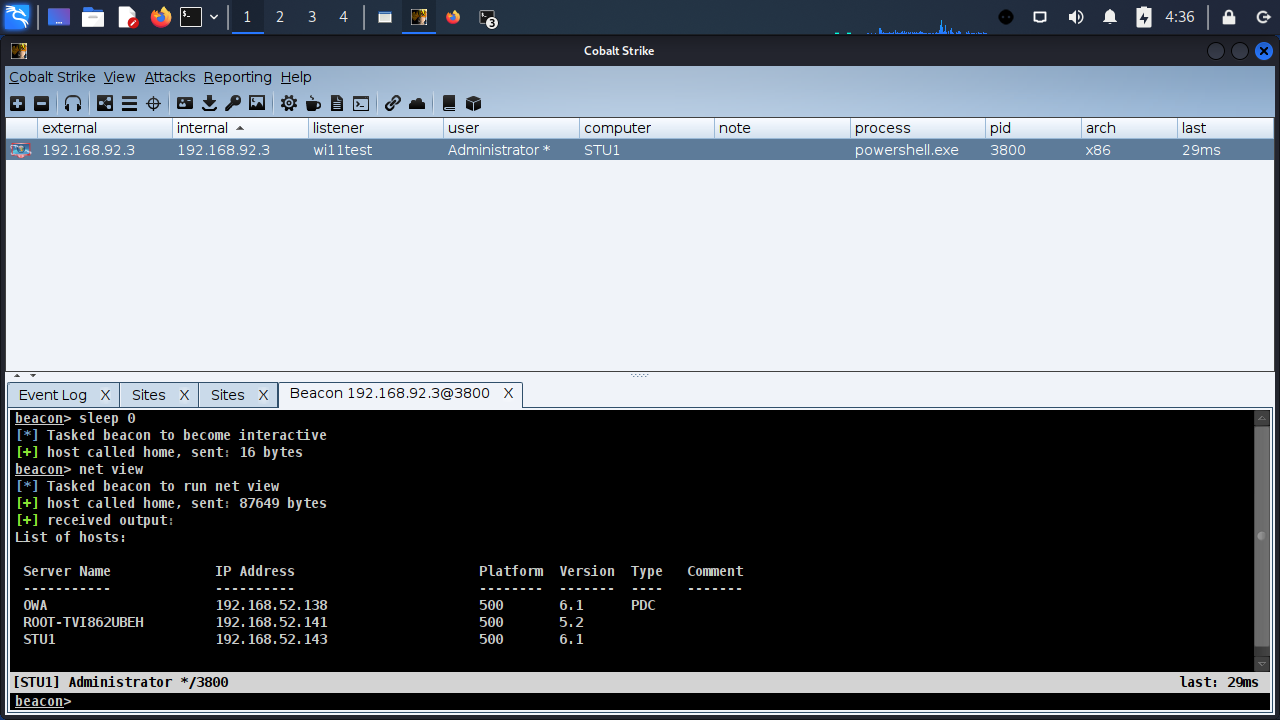Sort sessions by note column header
The height and width of the screenshot is (720, 1280).
point(782,128)
